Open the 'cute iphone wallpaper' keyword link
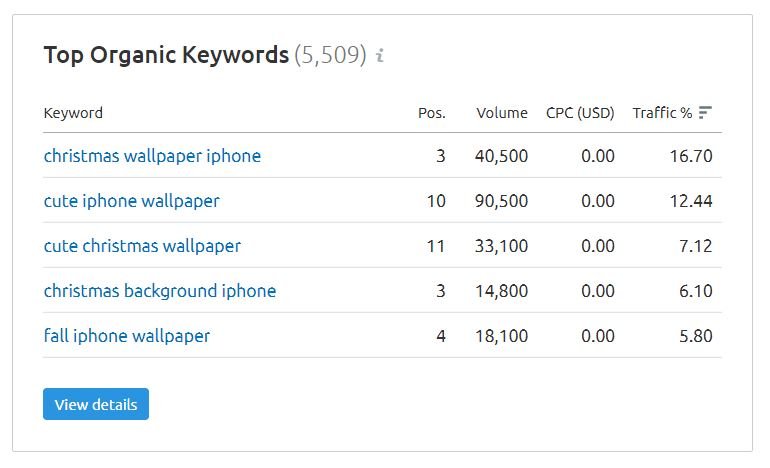 coord(132,201)
